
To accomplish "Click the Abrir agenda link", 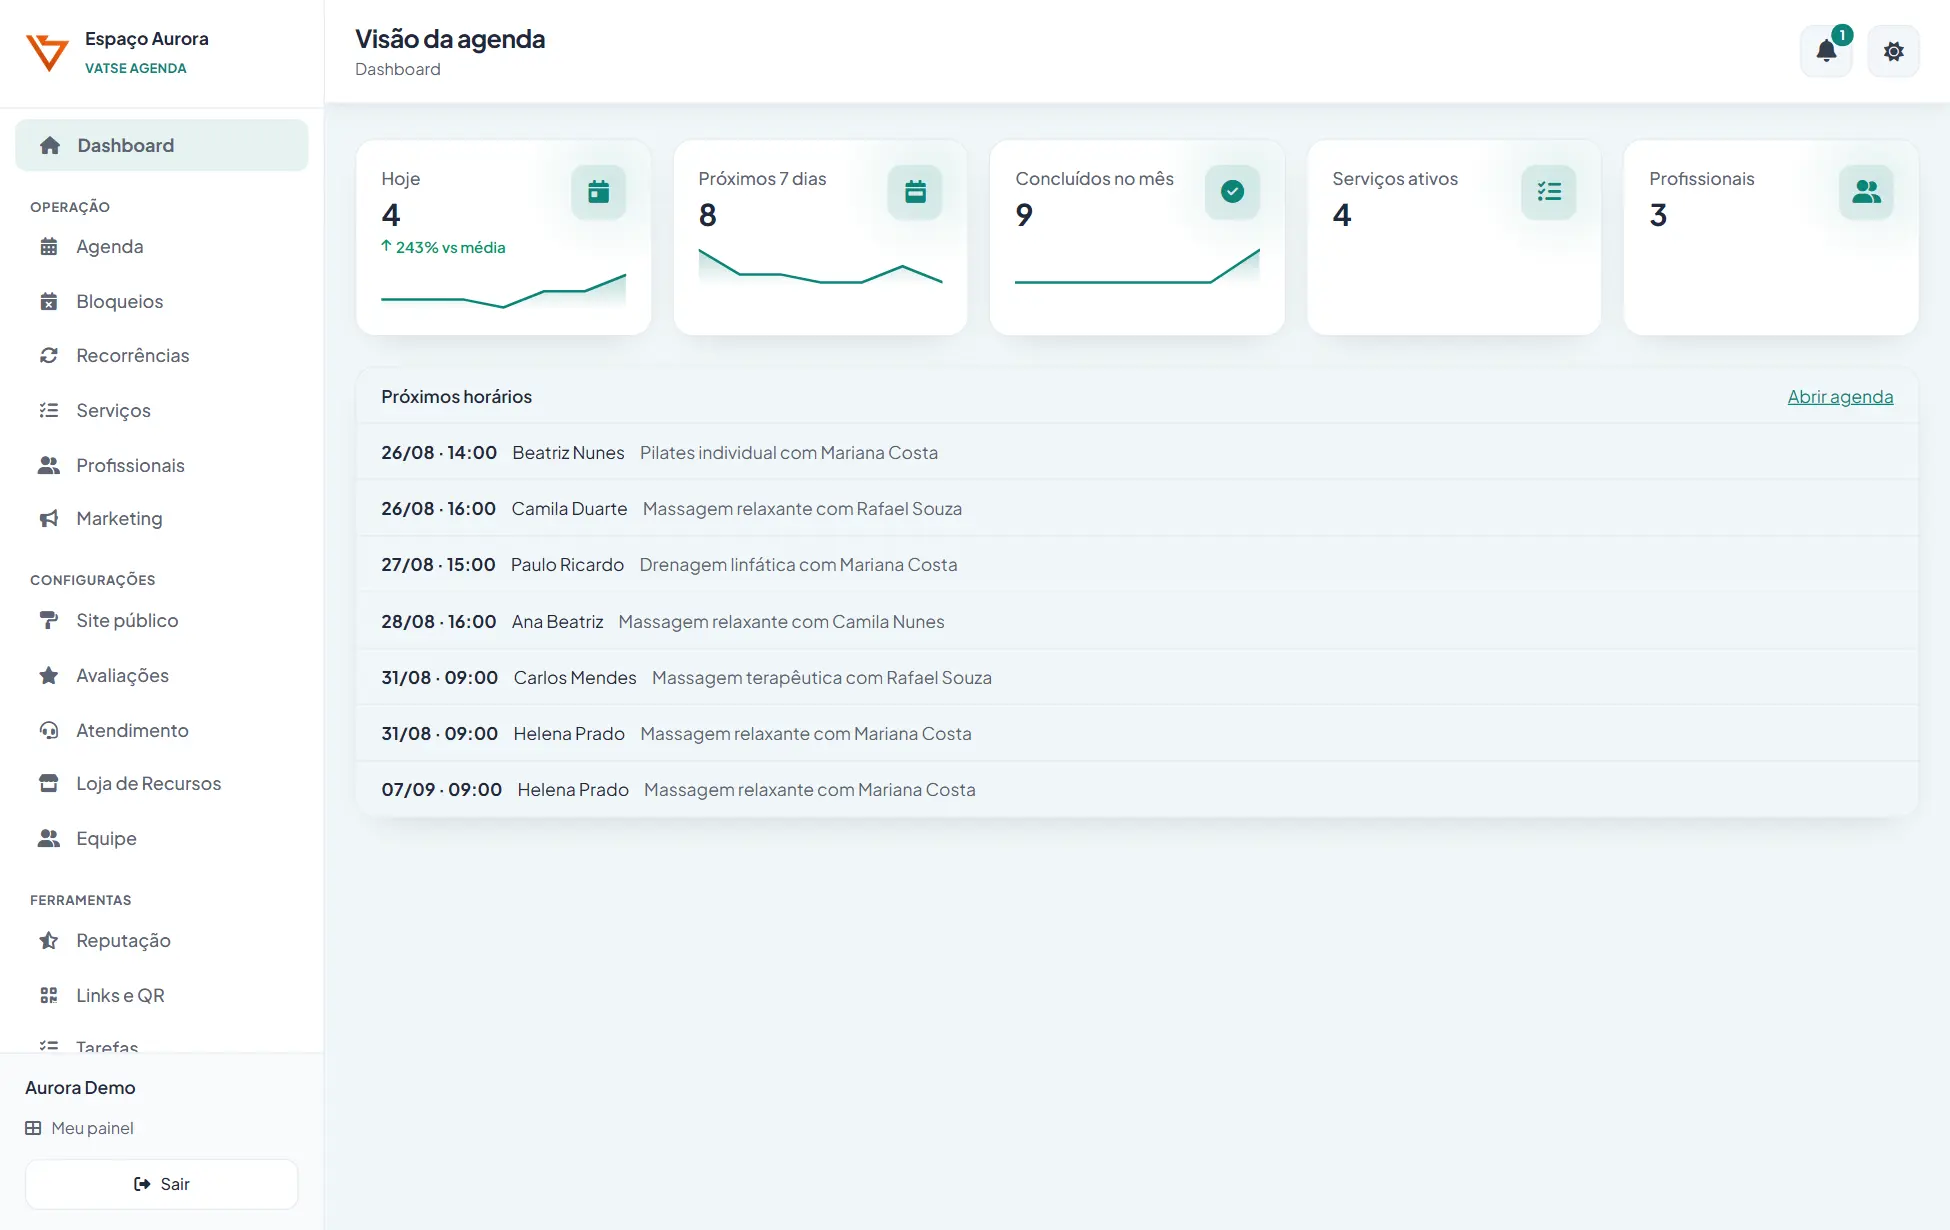I will click(x=1840, y=397).
